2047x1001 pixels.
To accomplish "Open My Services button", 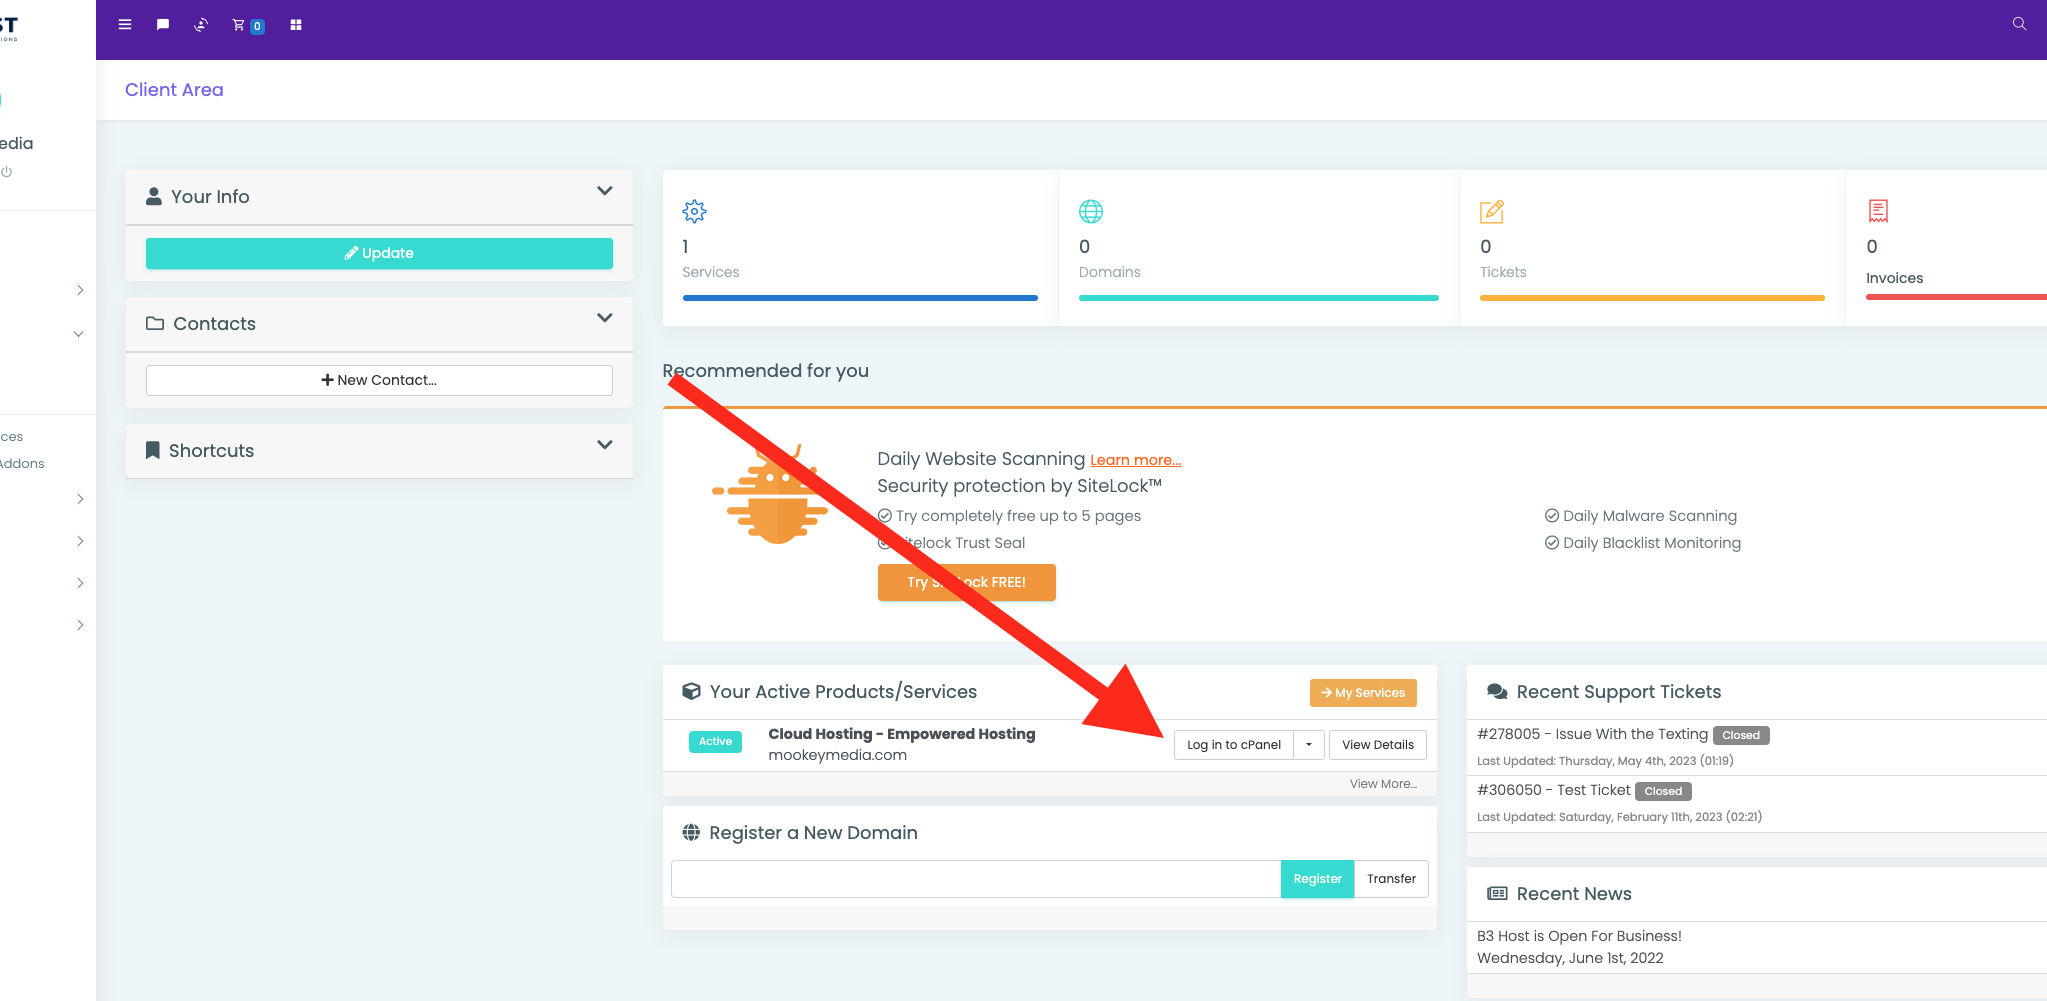I will pyautogui.click(x=1363, y=693).
